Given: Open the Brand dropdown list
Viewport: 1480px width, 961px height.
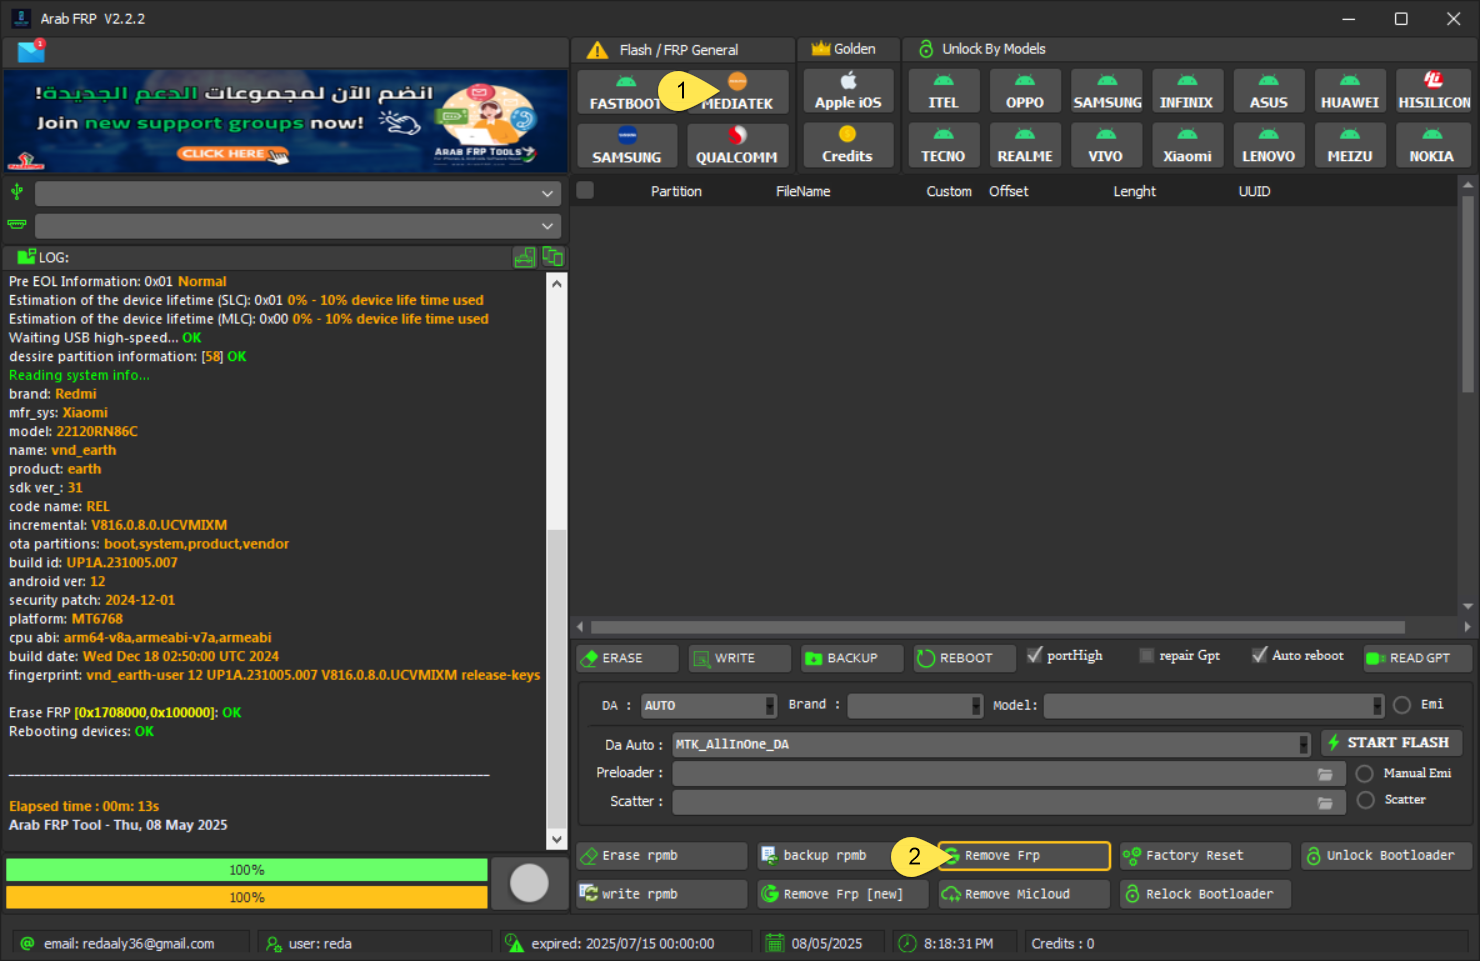Looking at the screenshot, I should coord(976,706).
